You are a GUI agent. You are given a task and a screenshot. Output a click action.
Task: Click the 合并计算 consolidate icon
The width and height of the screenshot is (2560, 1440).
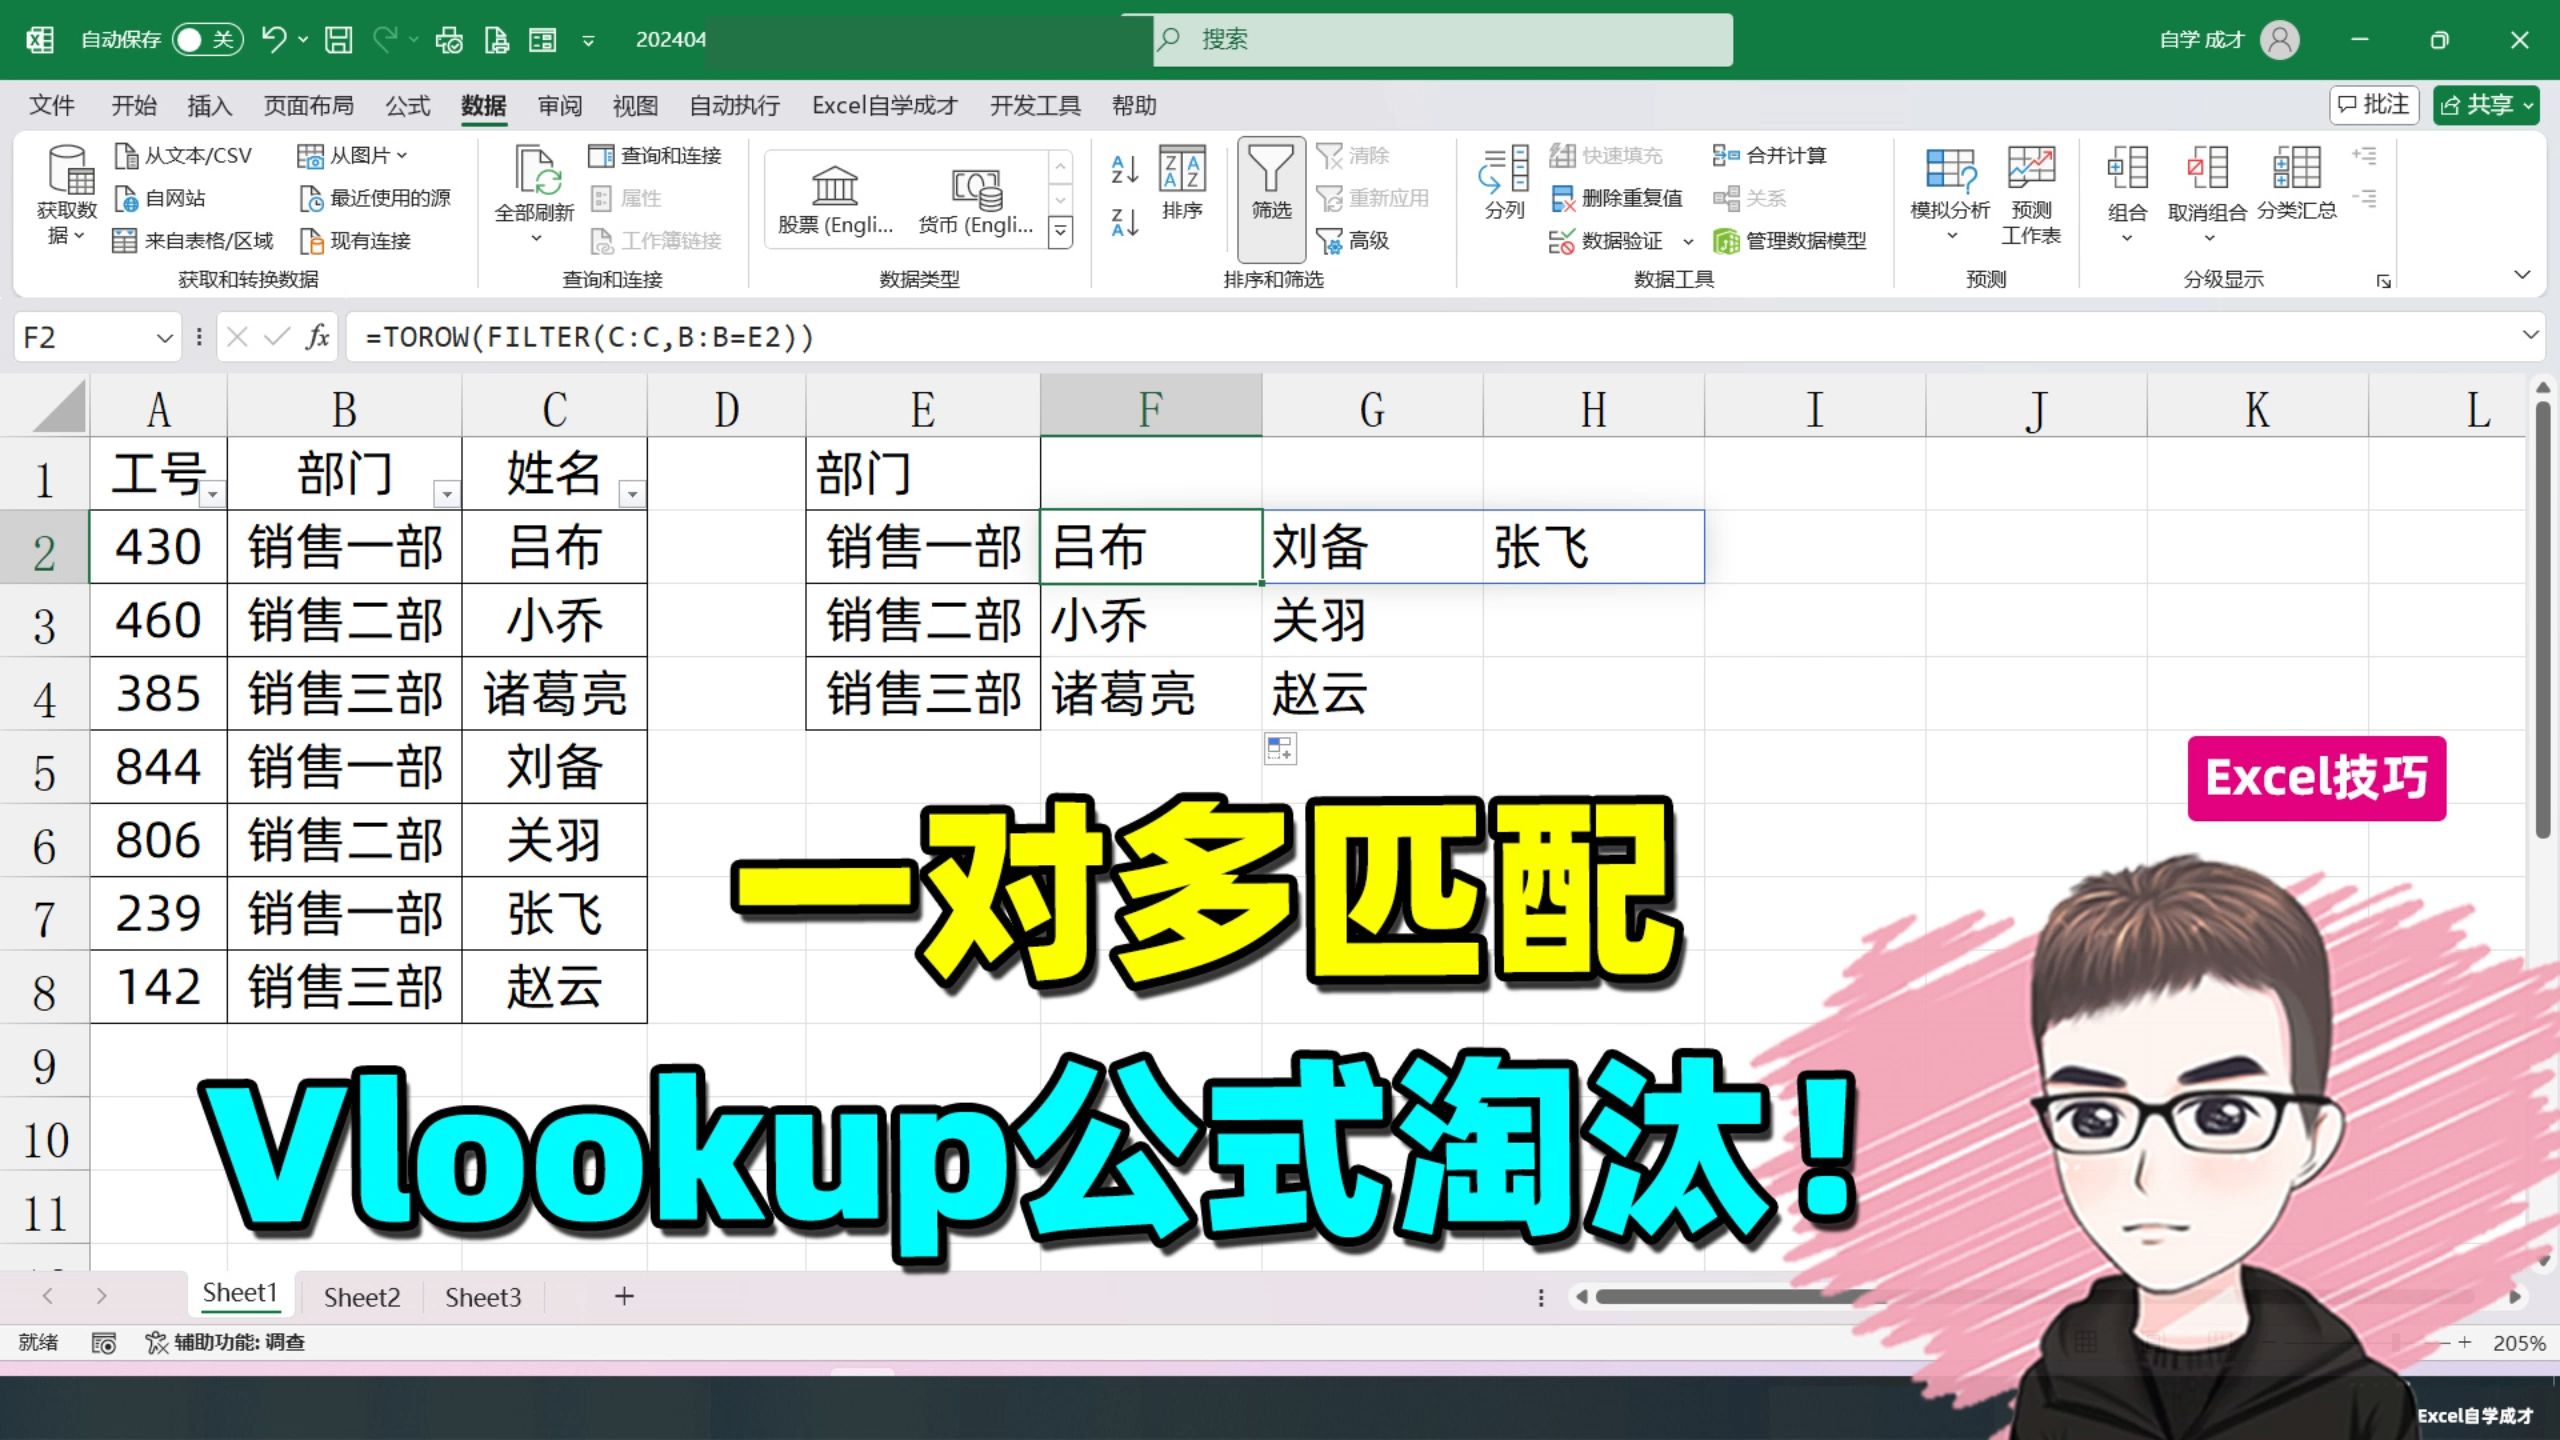click(x=1728, y=155)
